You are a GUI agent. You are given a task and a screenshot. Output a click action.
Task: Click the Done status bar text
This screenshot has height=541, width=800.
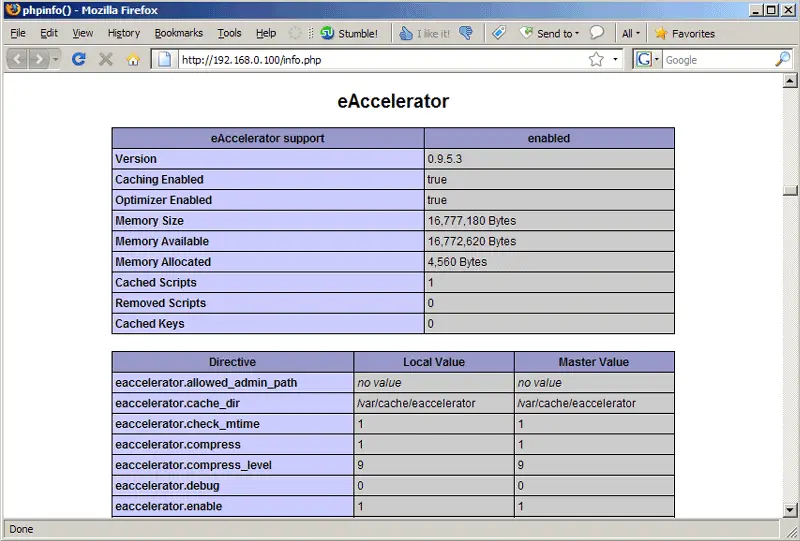coord(21,529)
